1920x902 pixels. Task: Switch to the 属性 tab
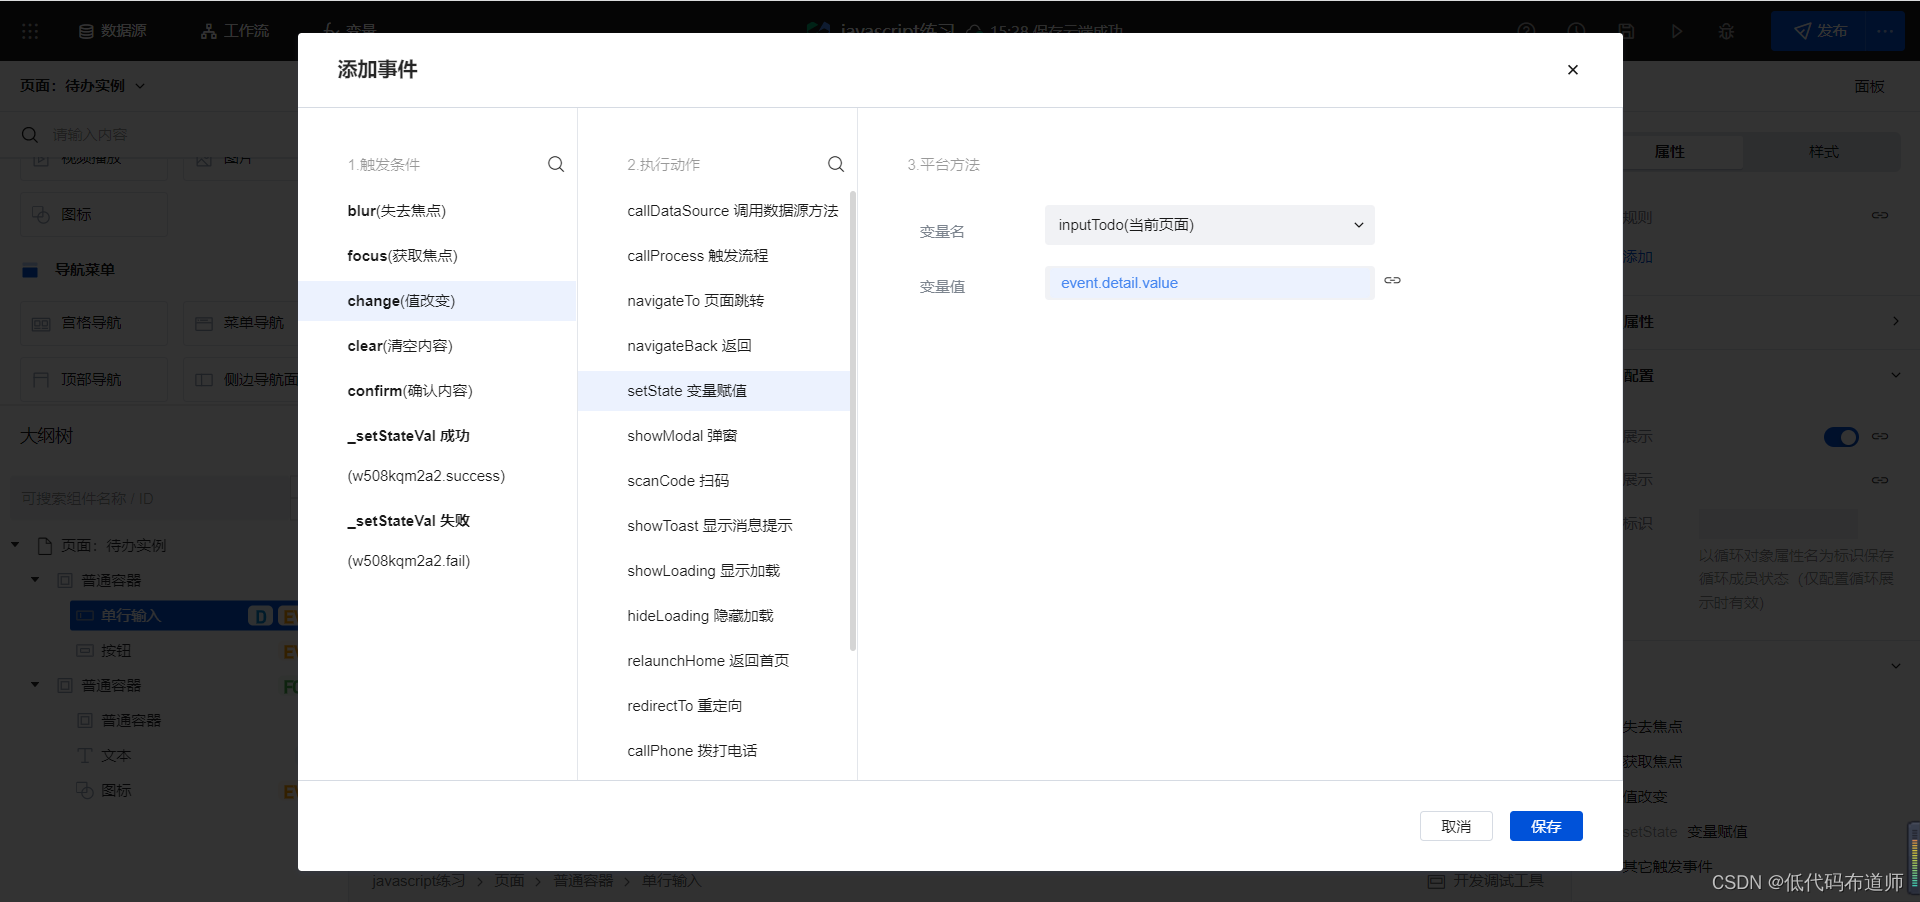(x=1669, y=152)
